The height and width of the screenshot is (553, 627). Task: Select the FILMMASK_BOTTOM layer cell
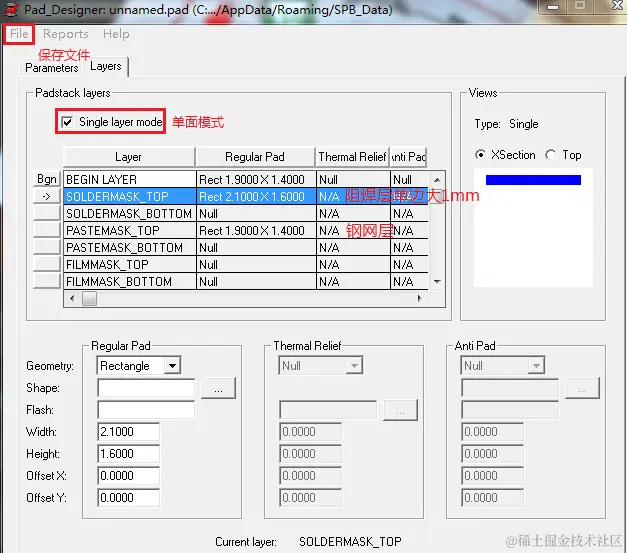(130, 281)
